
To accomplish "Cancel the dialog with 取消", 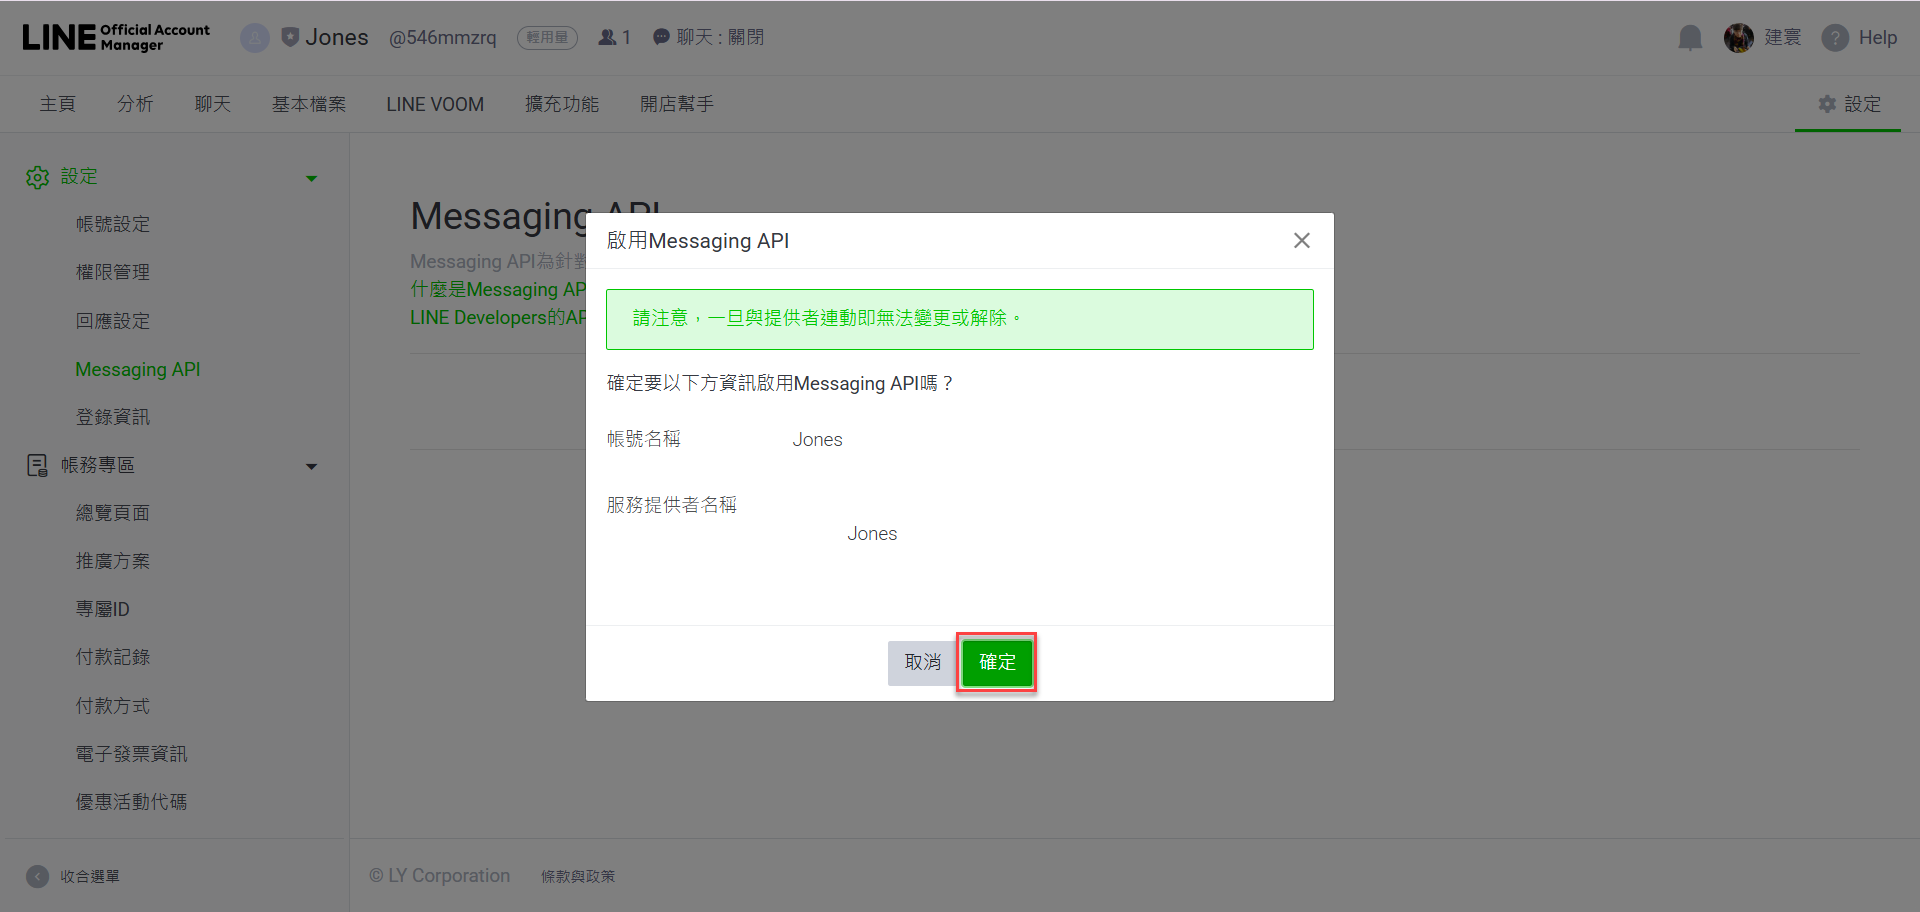I will pyautogui.click(x=922, y=662).
